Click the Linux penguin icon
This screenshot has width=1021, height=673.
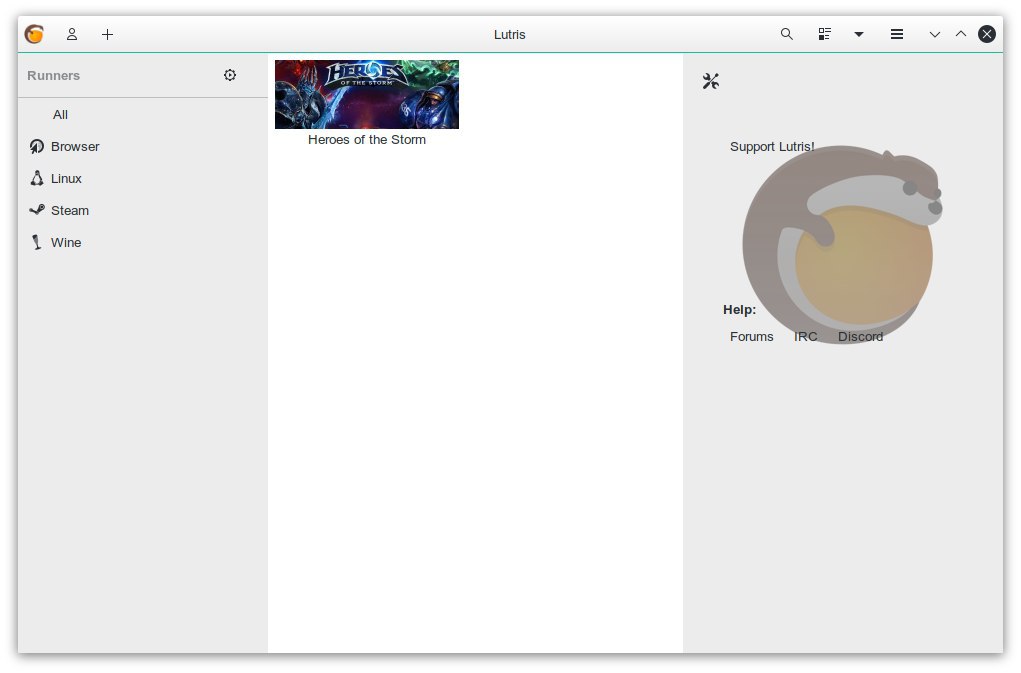pyautogui.click(x=36, y=178)
